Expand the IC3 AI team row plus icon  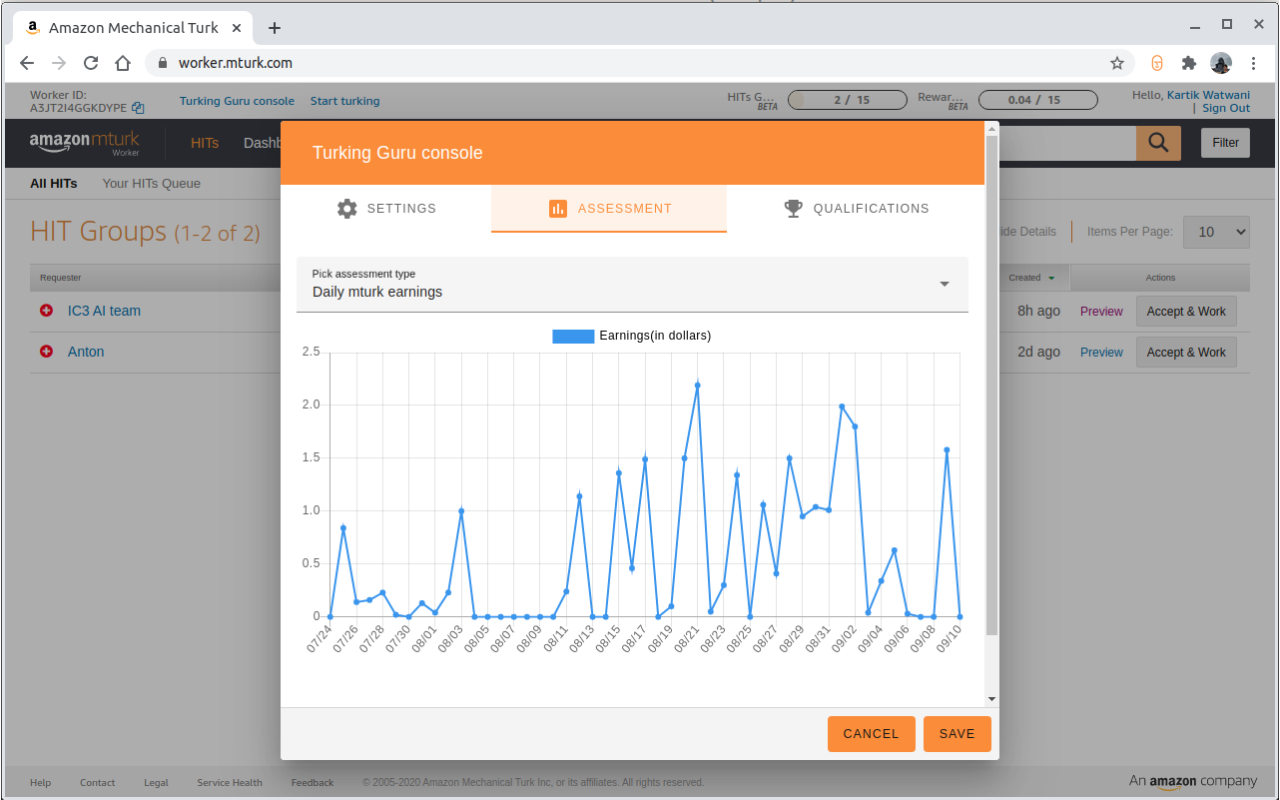tap(46, 311)
